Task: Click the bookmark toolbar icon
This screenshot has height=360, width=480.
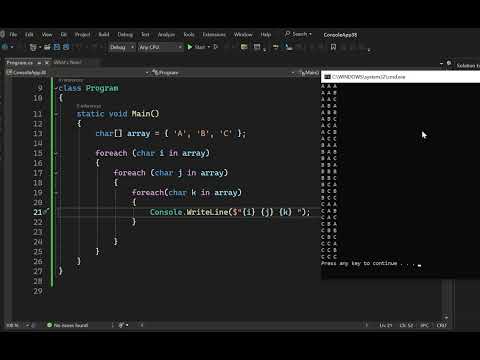Action: (x=333, y=47)
